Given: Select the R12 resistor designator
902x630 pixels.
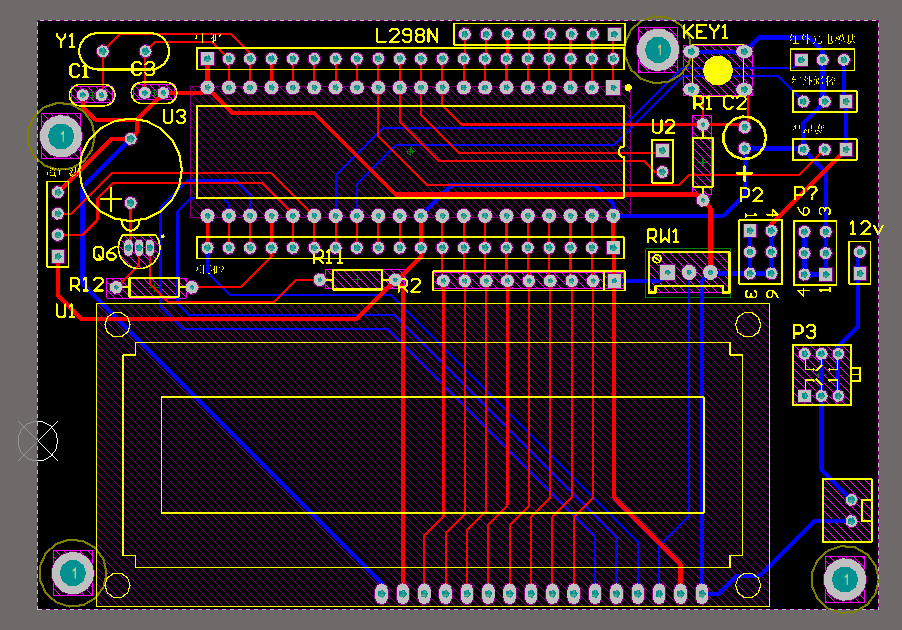Looking at the screenshot, I should pyautogui.click(x=87, y=284).
